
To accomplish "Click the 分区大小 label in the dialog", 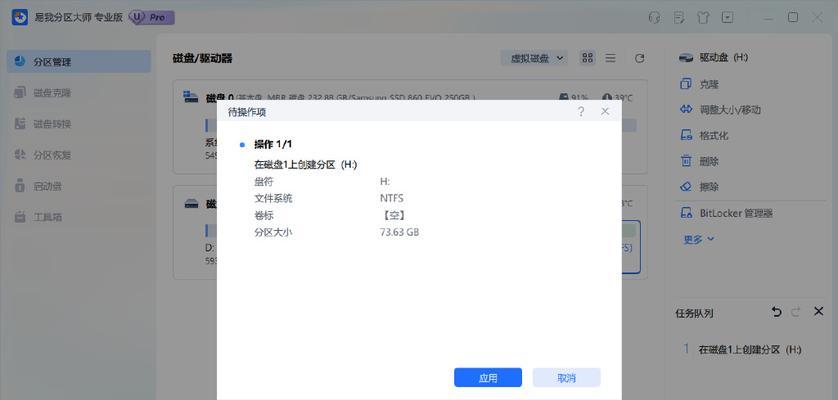I will tap(273, 233).
